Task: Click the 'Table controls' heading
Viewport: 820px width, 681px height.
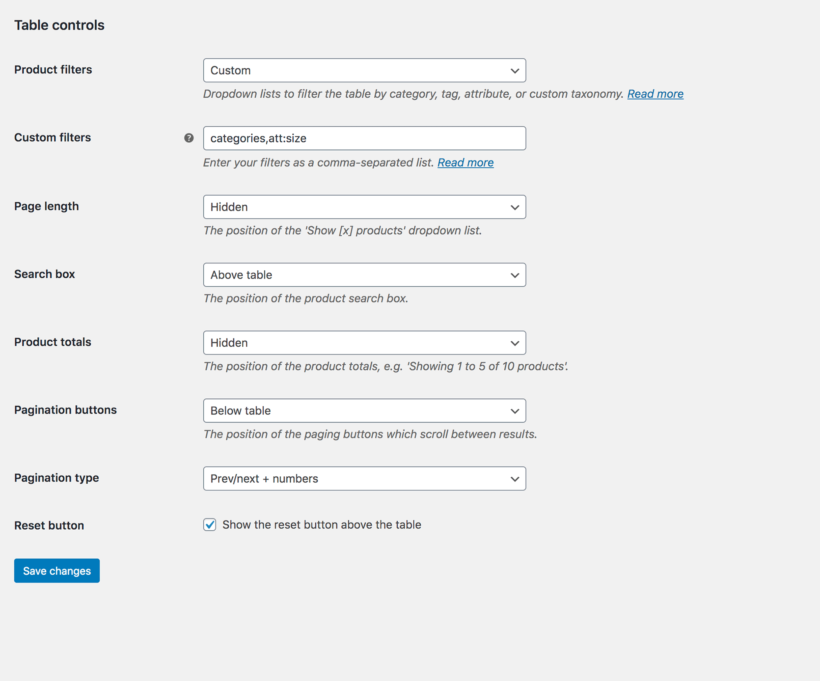Action: coord(58,25)
